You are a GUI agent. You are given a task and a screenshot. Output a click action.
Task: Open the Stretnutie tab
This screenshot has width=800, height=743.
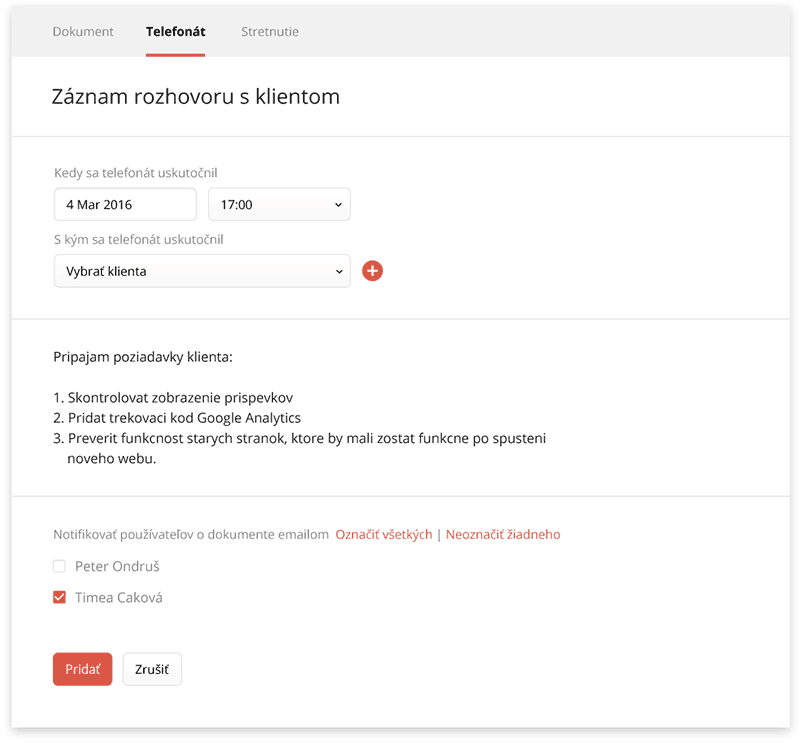[x=270, y=32]
